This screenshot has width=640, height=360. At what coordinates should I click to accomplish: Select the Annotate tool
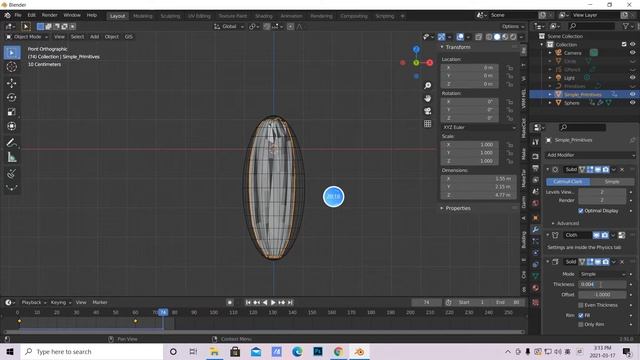12,143
